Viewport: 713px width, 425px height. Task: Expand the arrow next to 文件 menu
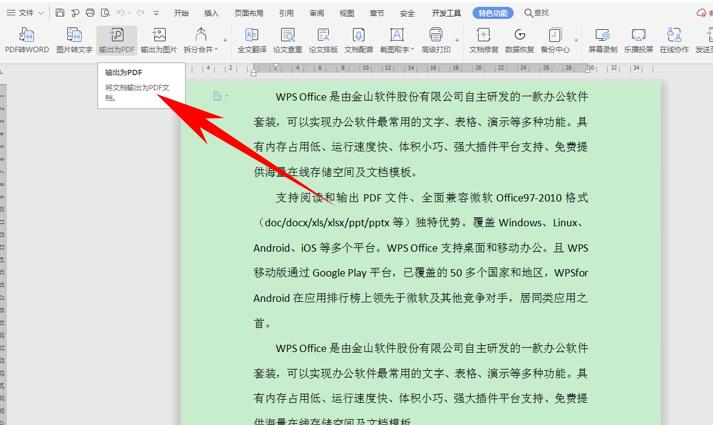tap(41, 13)
